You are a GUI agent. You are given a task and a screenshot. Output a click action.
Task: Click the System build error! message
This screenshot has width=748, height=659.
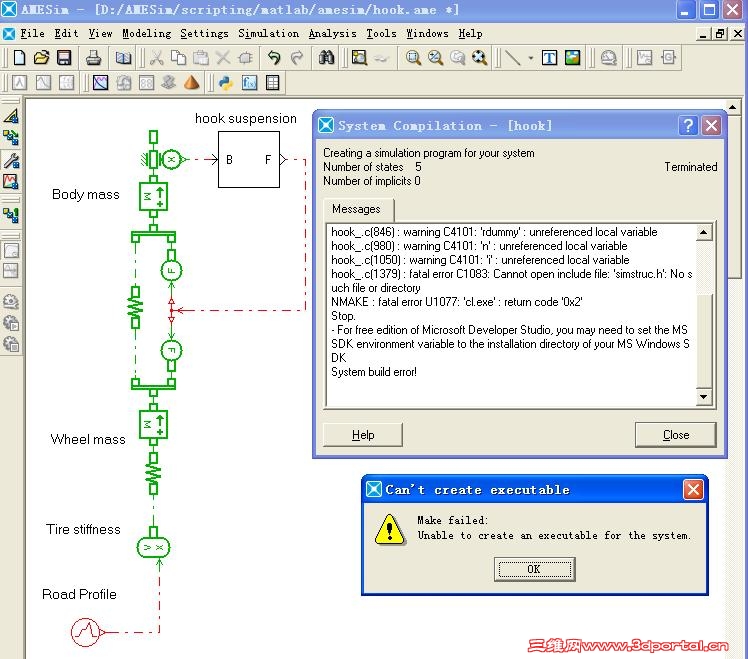[x=374, y=372]
